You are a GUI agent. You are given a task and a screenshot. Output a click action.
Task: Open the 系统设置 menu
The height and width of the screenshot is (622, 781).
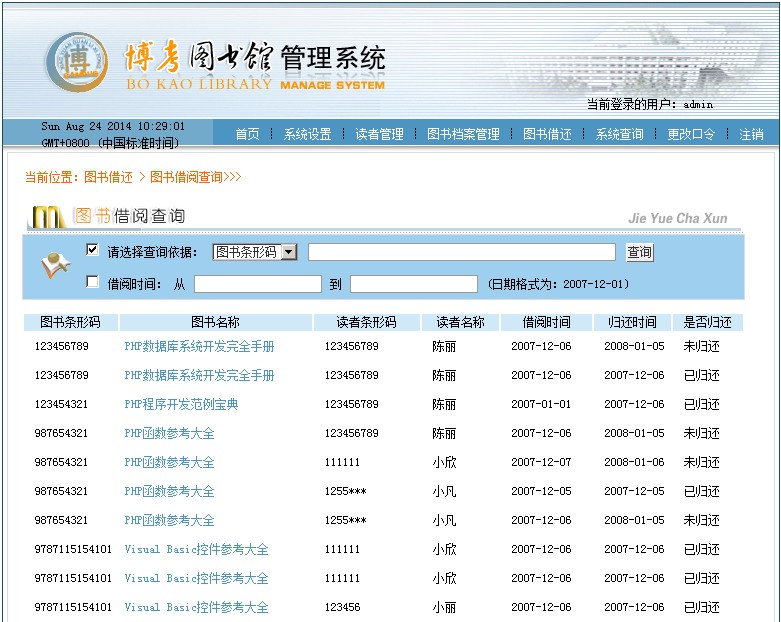click(307, 134)
